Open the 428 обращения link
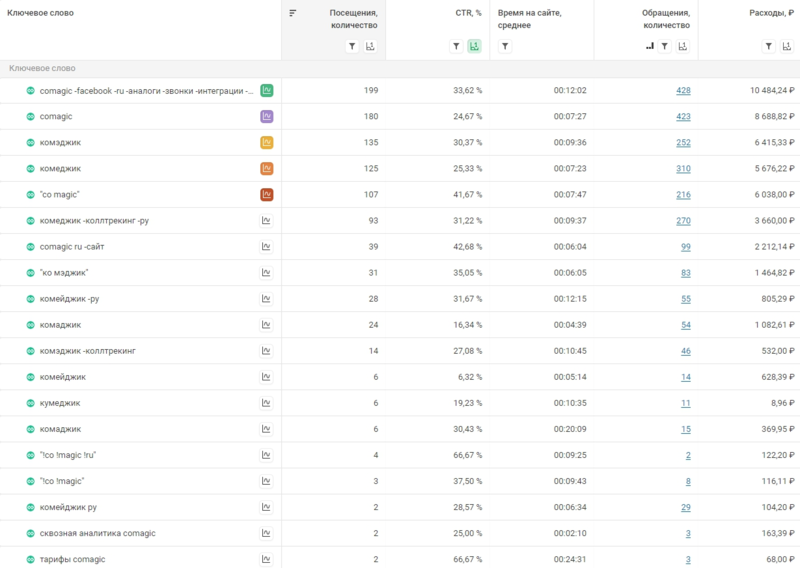The image size is (800, 568). [683, 90]
